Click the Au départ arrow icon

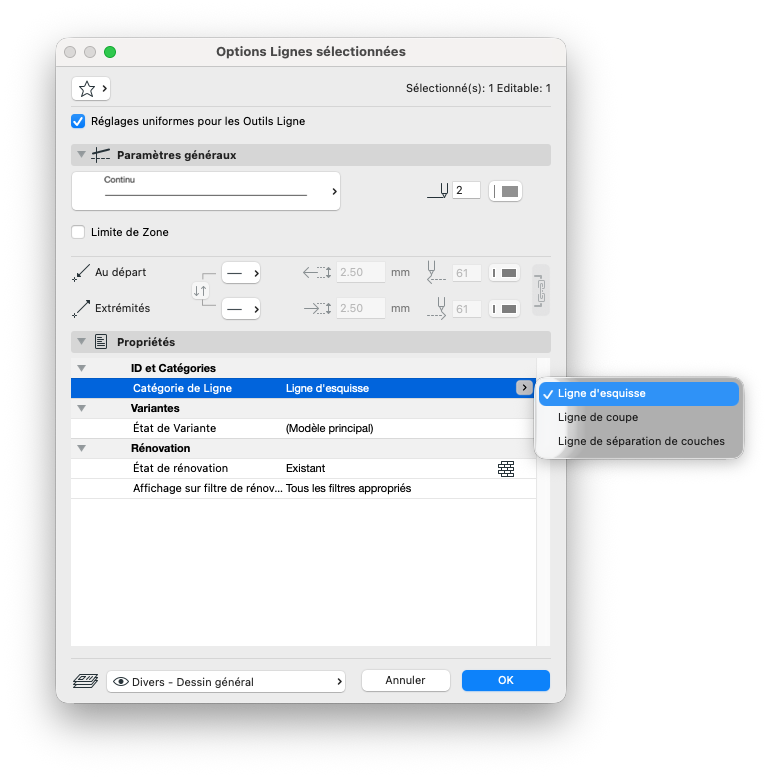tap(81, 273)
